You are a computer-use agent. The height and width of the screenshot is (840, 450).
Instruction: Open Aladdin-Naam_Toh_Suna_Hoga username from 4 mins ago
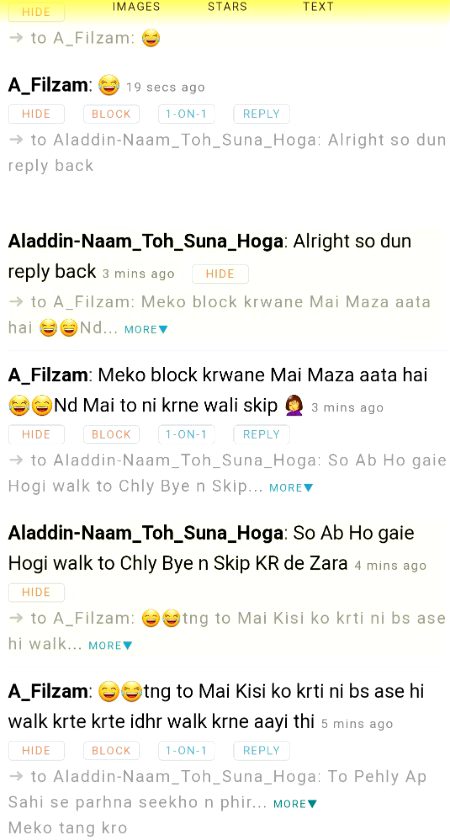click(x=145, y=534)
